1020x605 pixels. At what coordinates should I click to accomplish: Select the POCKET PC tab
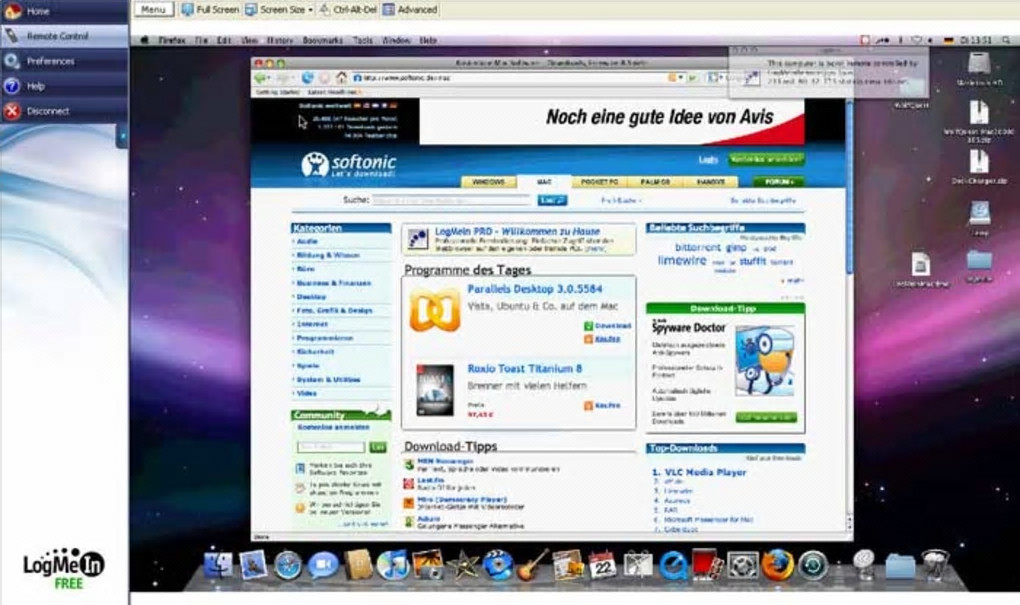click(599, 182)
